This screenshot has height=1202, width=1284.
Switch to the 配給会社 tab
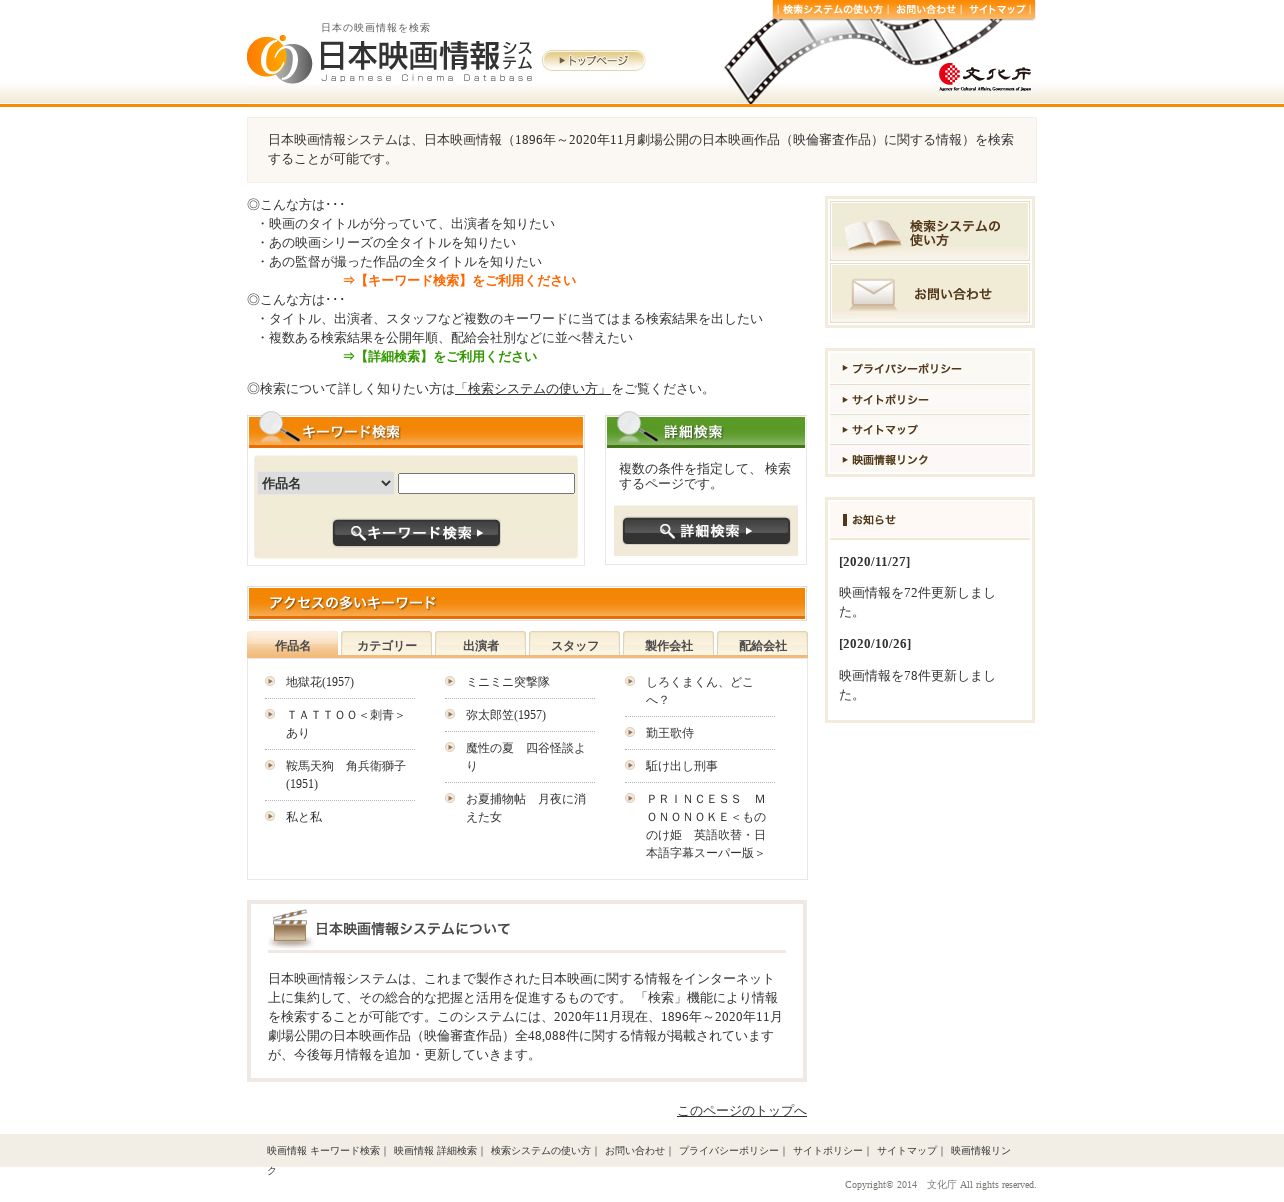pyautogui.click(x=763, y=645)
